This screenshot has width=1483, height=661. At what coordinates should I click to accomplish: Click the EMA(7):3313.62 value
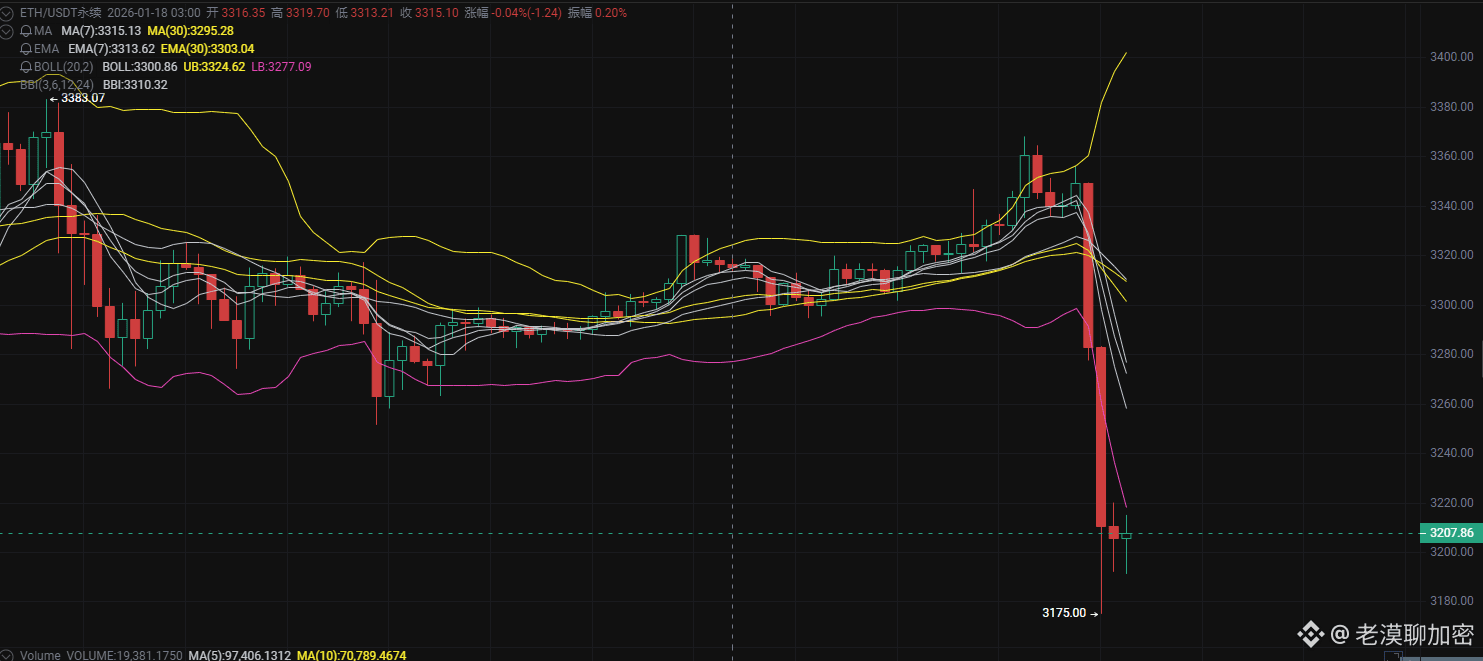112,49
